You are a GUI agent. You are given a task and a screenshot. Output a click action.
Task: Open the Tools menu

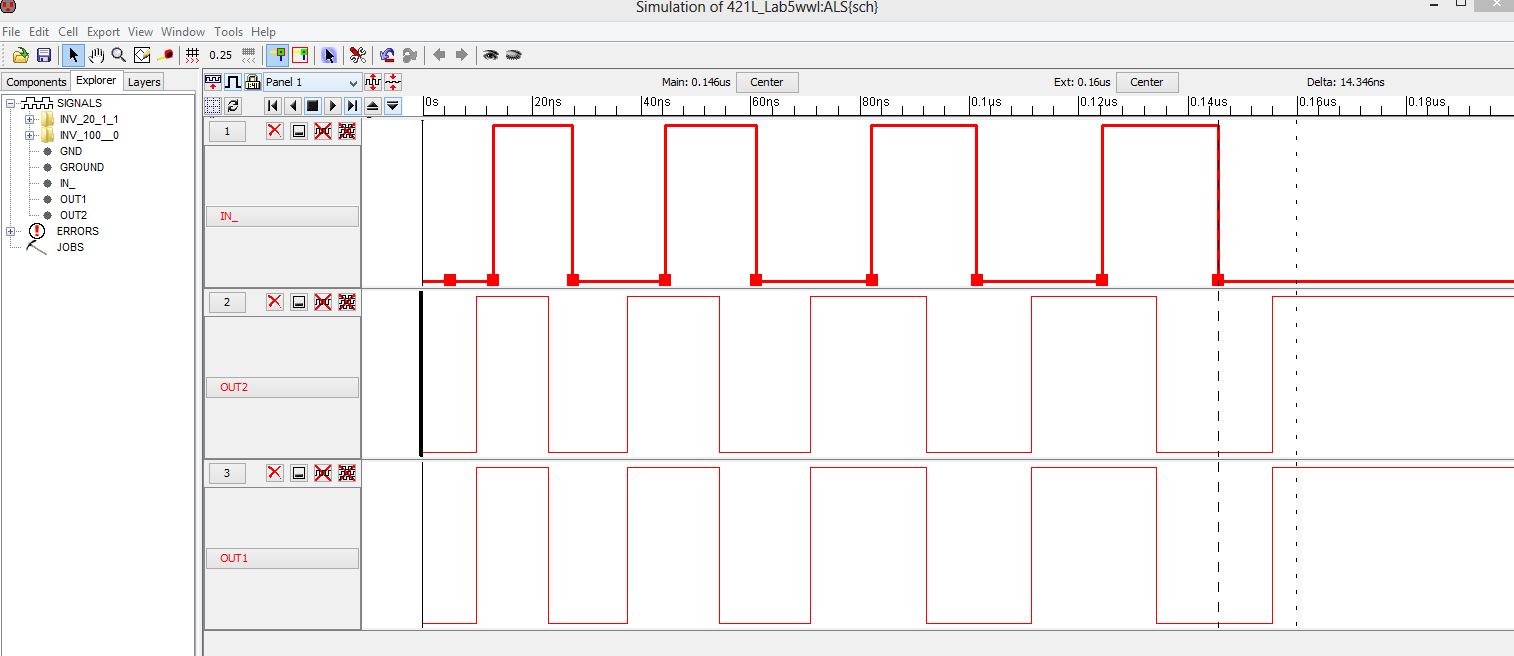229,32
